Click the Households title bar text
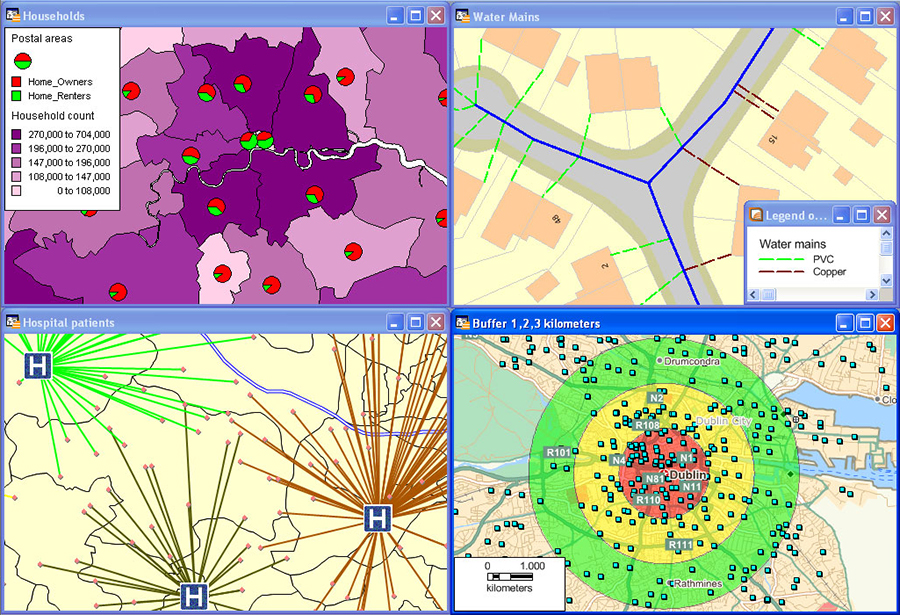The width and height of the screenshot is (900, 615). coord(53,16)
